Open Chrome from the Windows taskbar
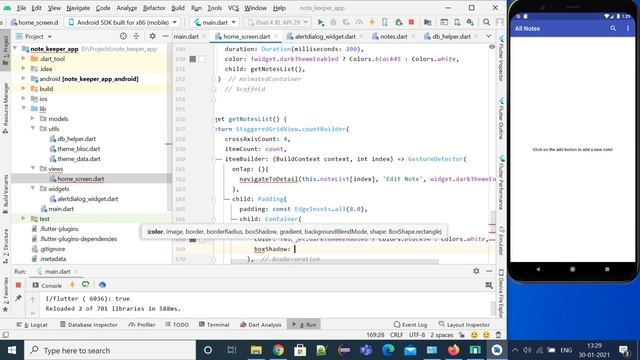The height and width of the screenshot is (360, 640). (x=278, y=350)
